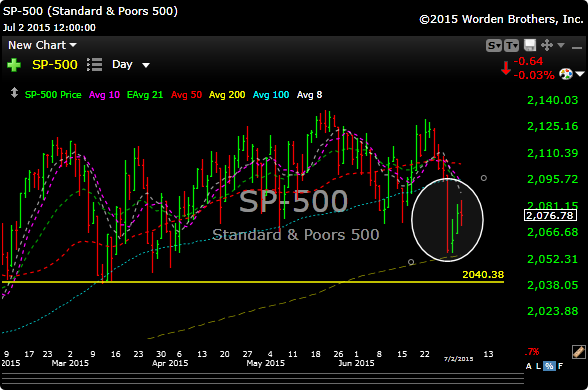The width and height of the screenshot is (588, 390).
Task: Click the Mar 2015 label on date axis
Action: [70, 363]
